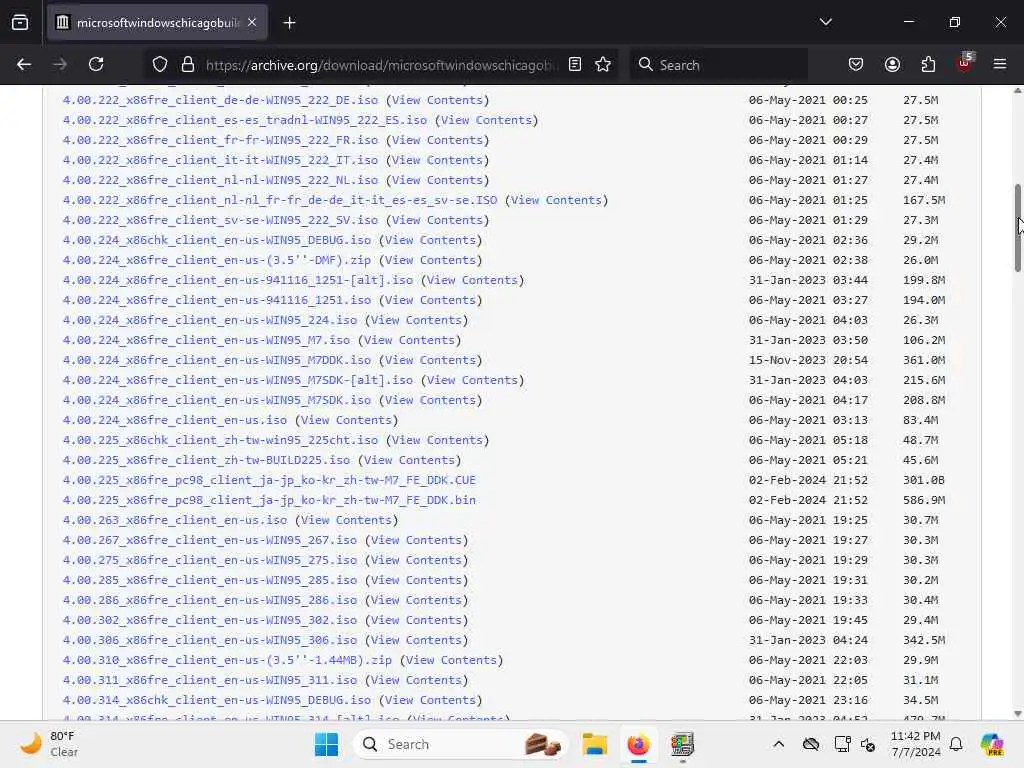Image resolution: width=1024 pixels, height=768 pixels.
Task: Open tracking protection shield icon
Action: pos(160,65)
